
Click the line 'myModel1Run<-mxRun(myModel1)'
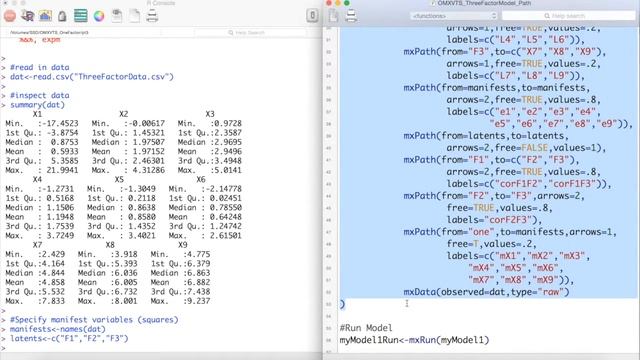coord(414,340)
